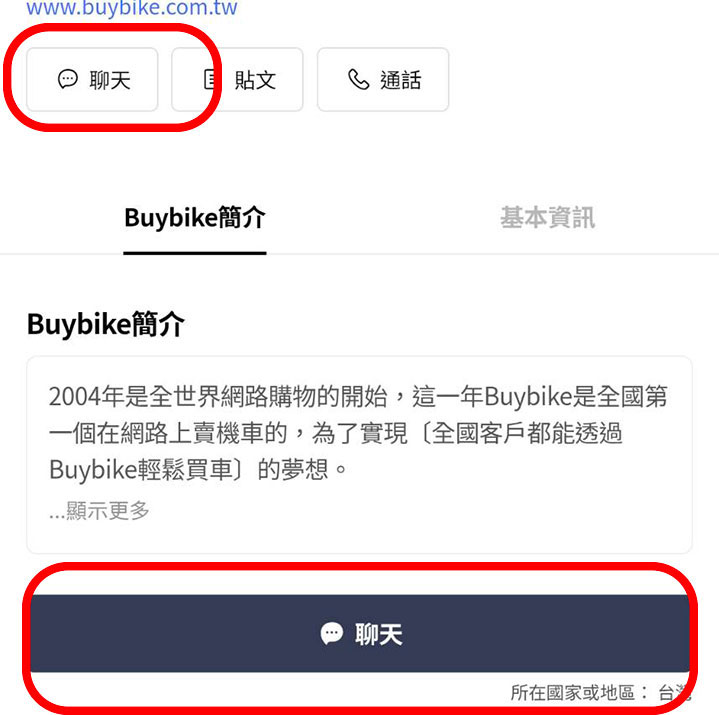Click the phone handset icon for 通話
Image resolution: width=719 pixels, height=715 pixels.
(x=359, y=79)
